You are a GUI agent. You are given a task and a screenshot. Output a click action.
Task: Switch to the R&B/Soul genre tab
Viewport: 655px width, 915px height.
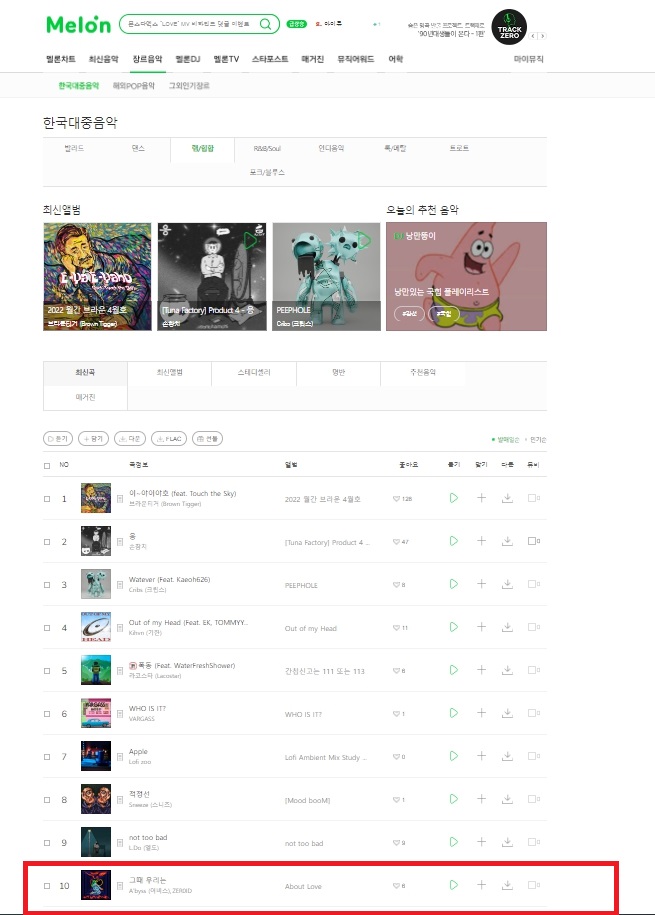267,149
